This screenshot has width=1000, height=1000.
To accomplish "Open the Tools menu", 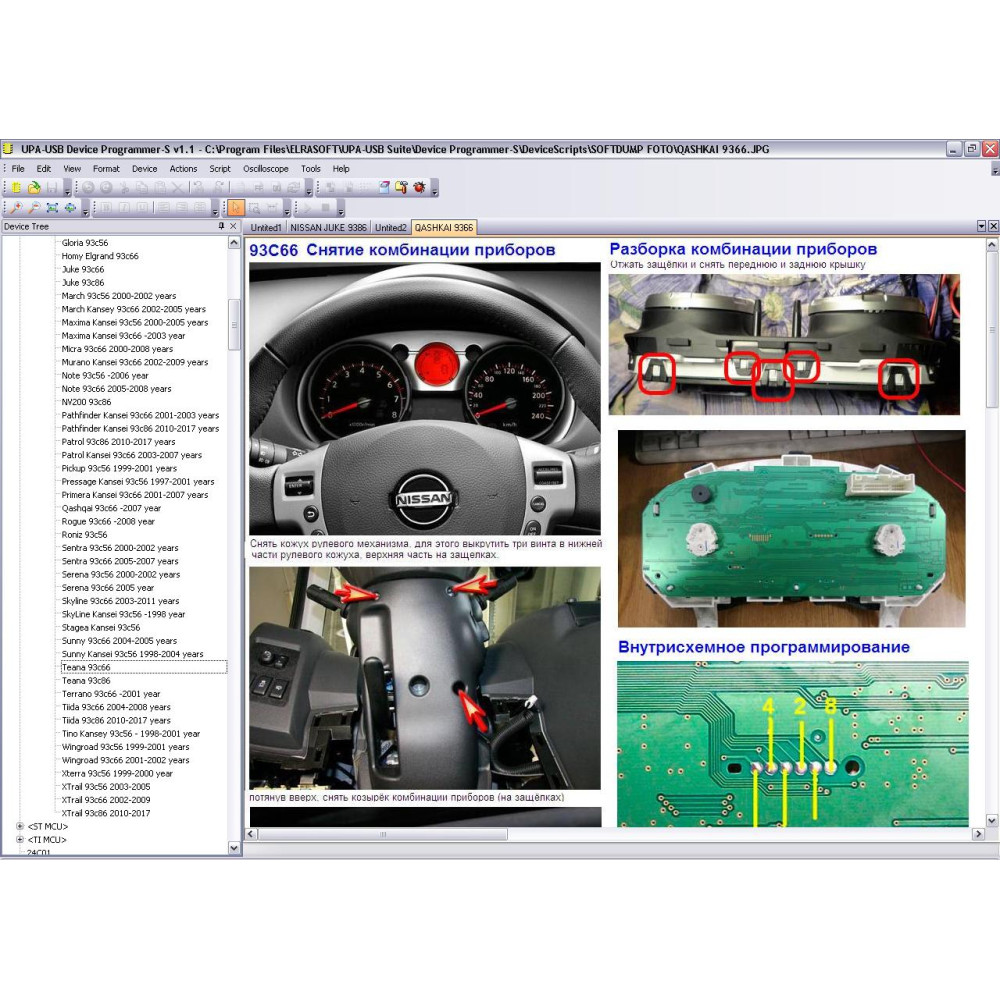I will [x=311, y=168].
